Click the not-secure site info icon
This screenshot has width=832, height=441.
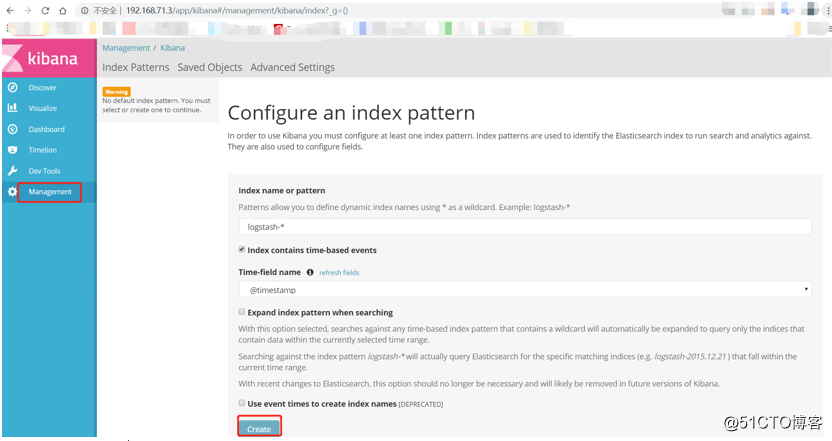tap(84, 11)
